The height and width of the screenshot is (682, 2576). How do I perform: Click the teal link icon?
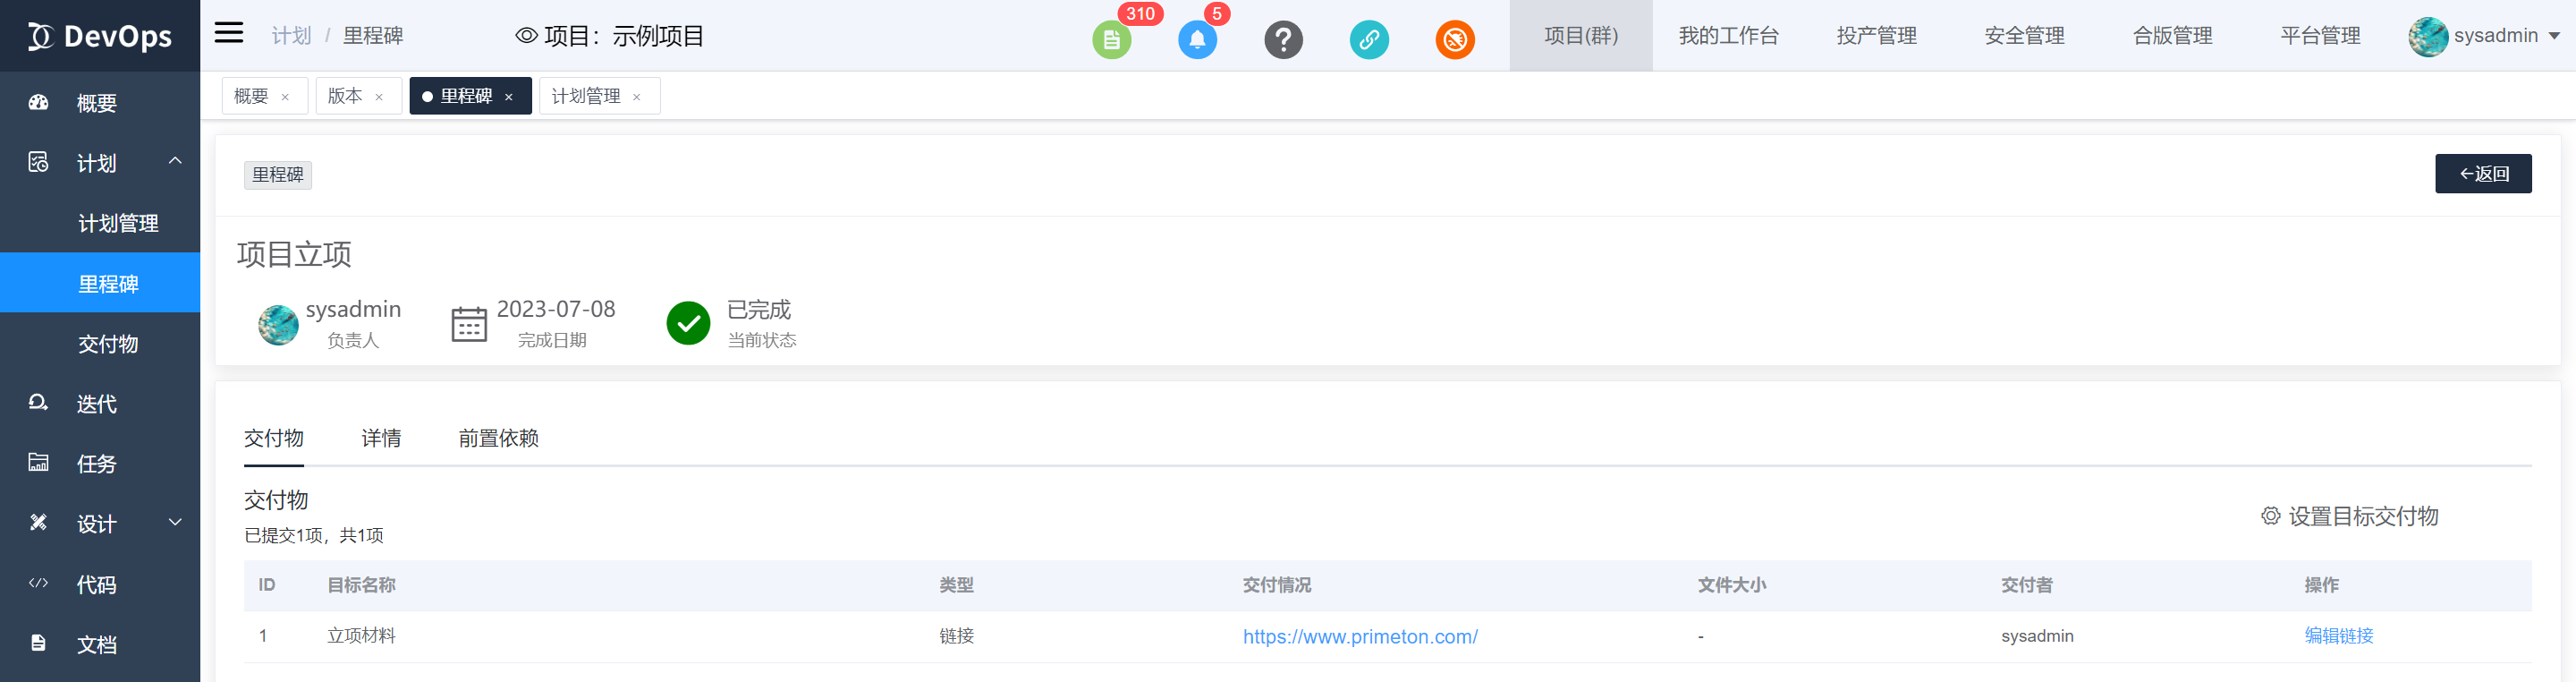point(1369,40)
